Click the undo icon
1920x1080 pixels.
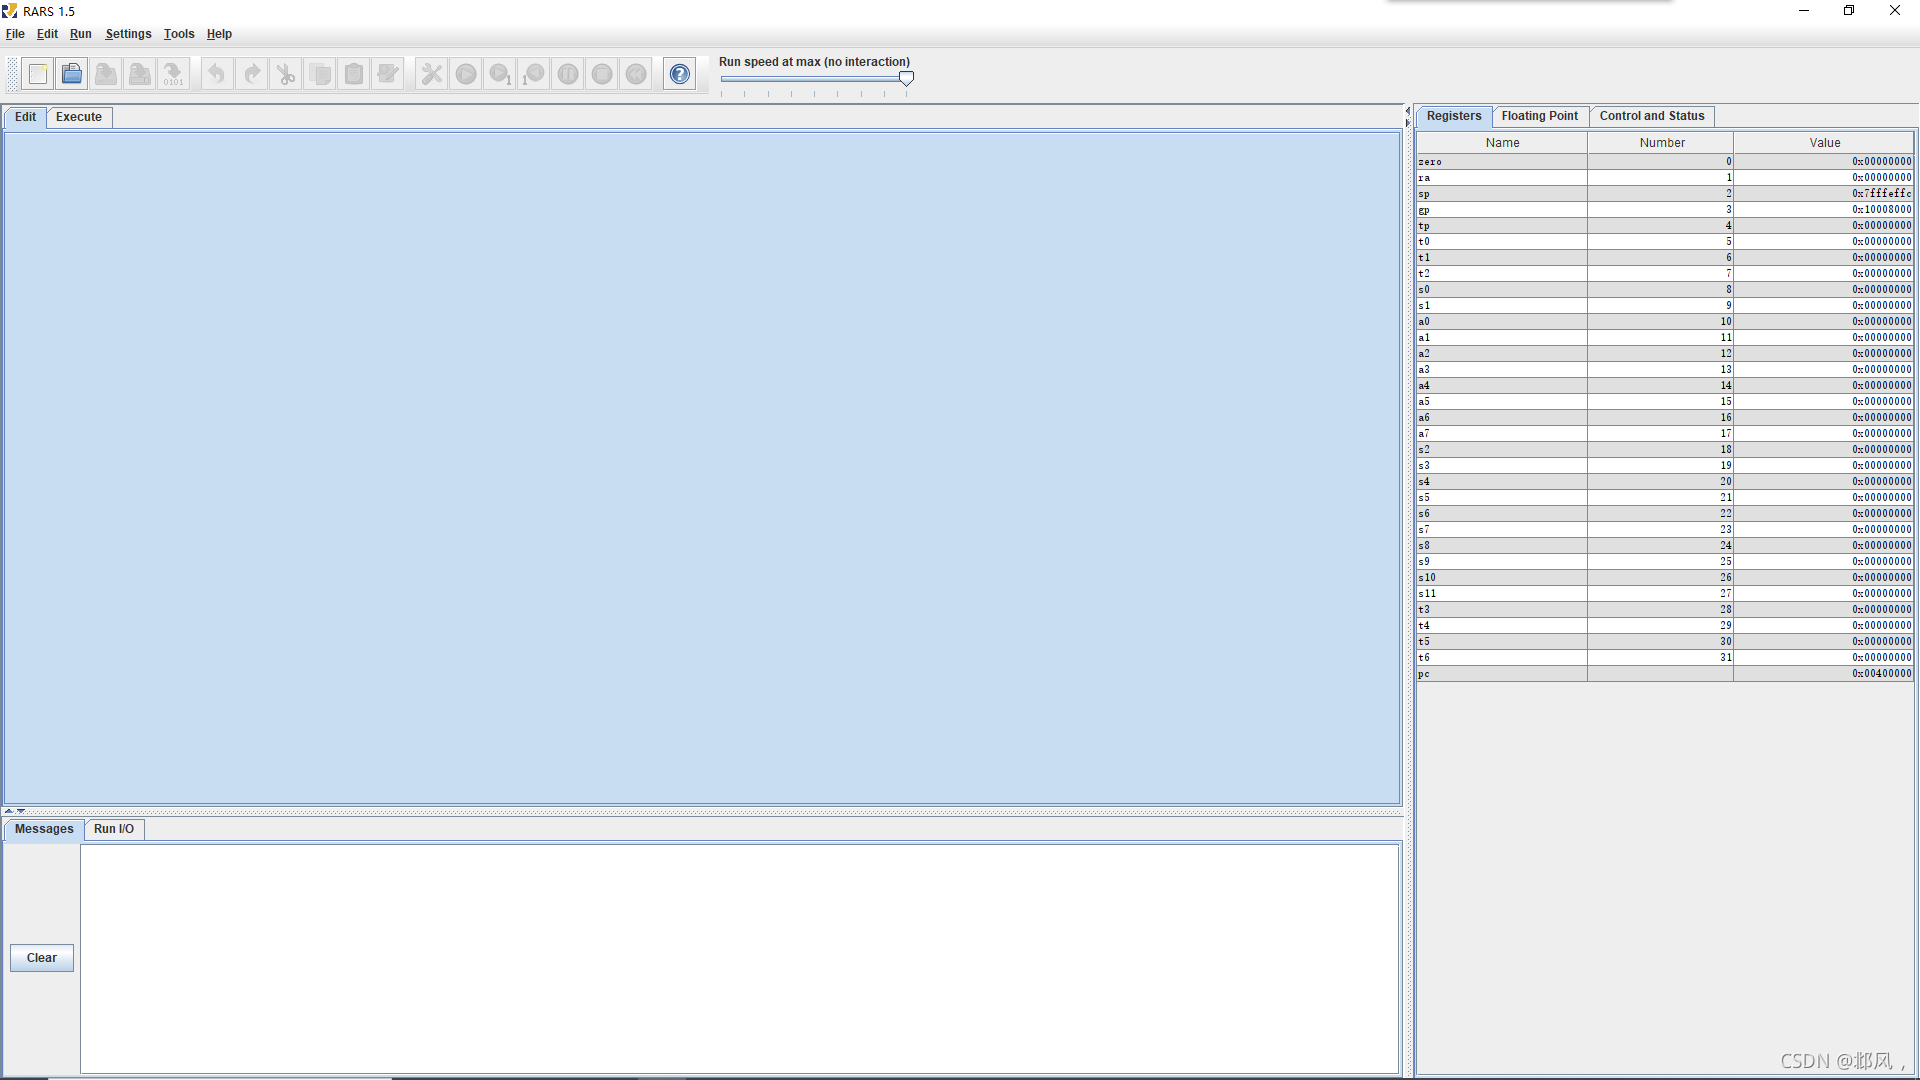216,73
